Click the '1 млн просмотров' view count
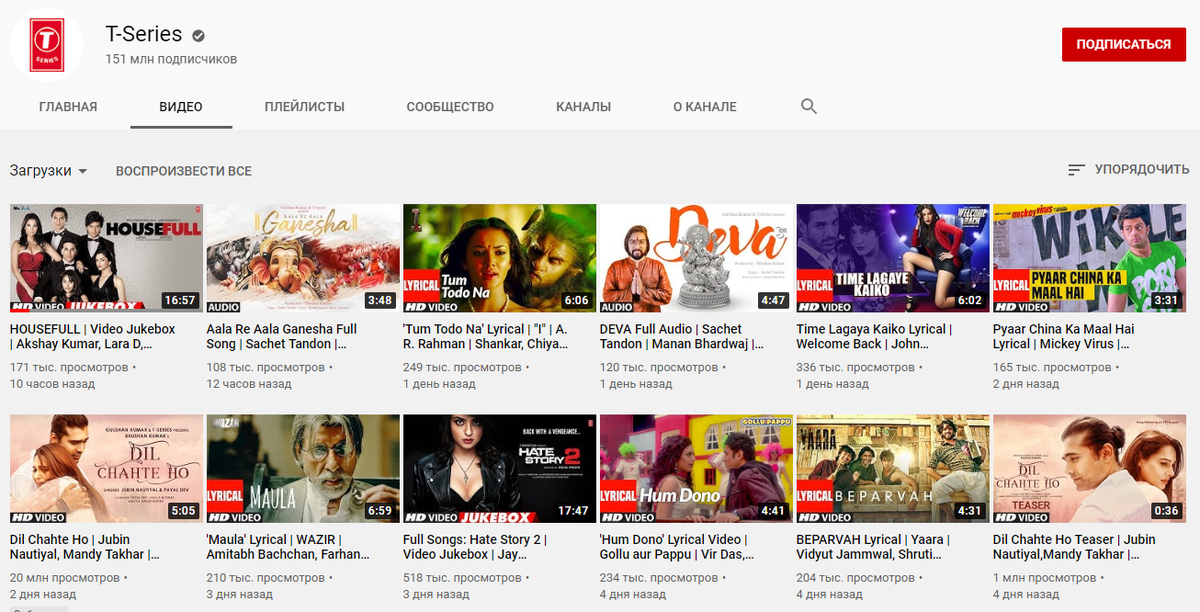The image size is (1200, 612). click(x=1045, y=578)
